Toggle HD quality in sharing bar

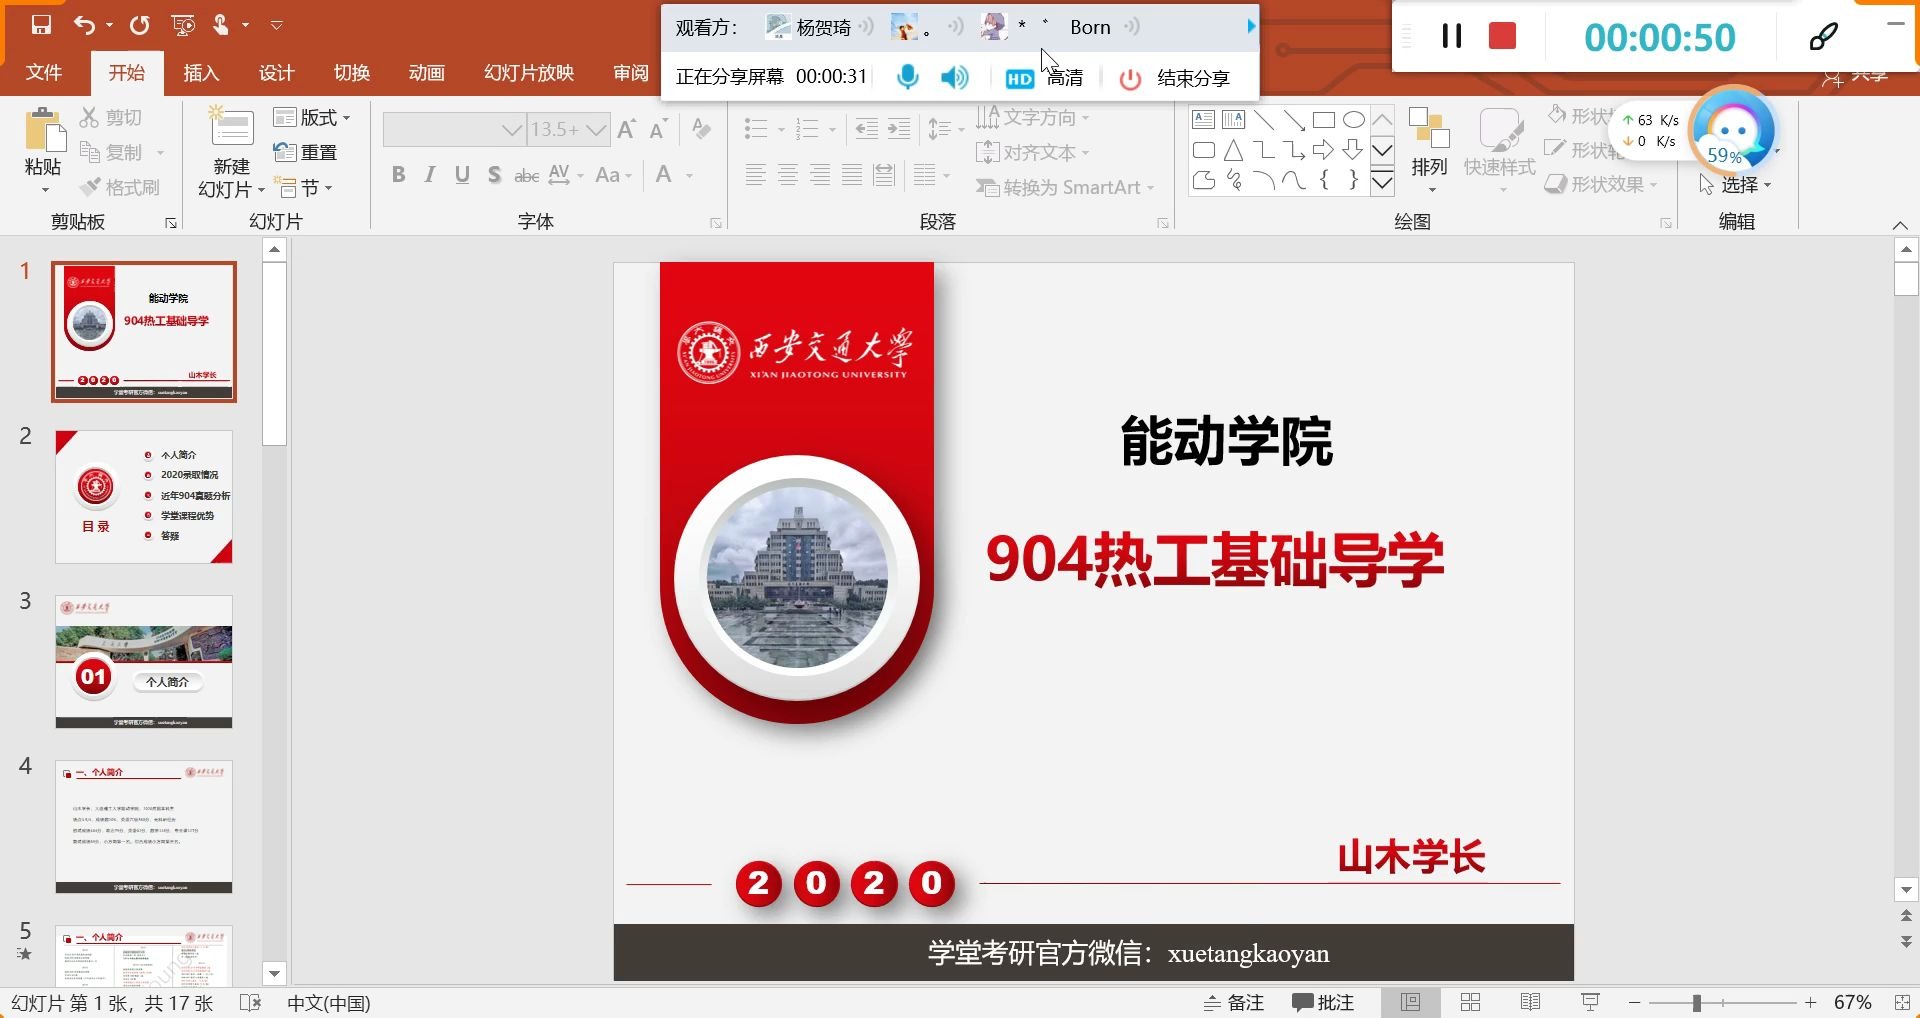tap(1044, 77)
